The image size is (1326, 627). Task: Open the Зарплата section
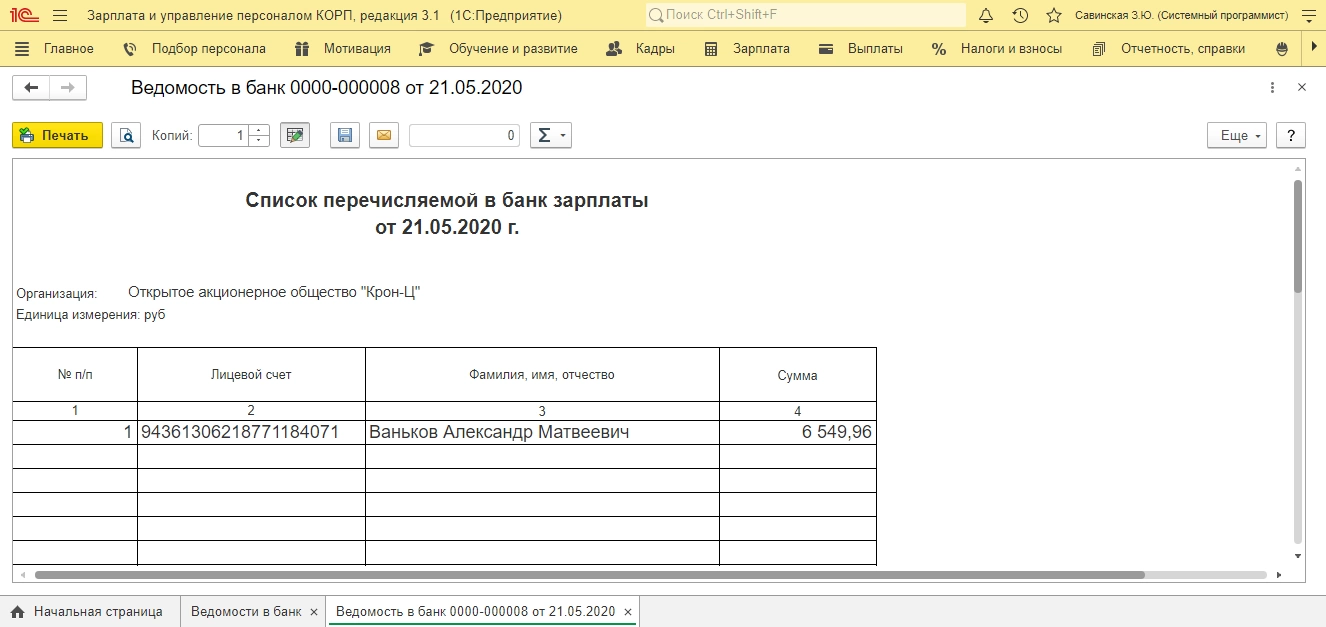click(x=747, y=48)
